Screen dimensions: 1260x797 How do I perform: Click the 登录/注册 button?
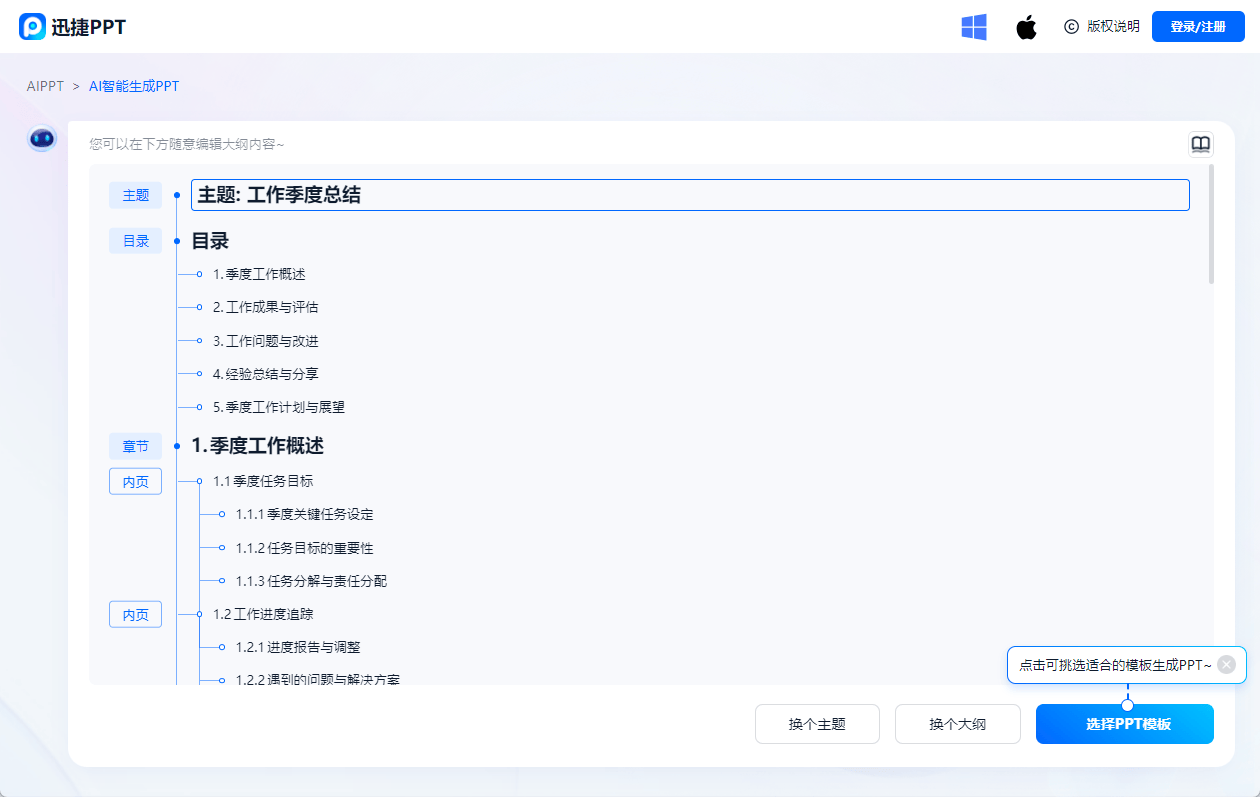coord(1198,27)
